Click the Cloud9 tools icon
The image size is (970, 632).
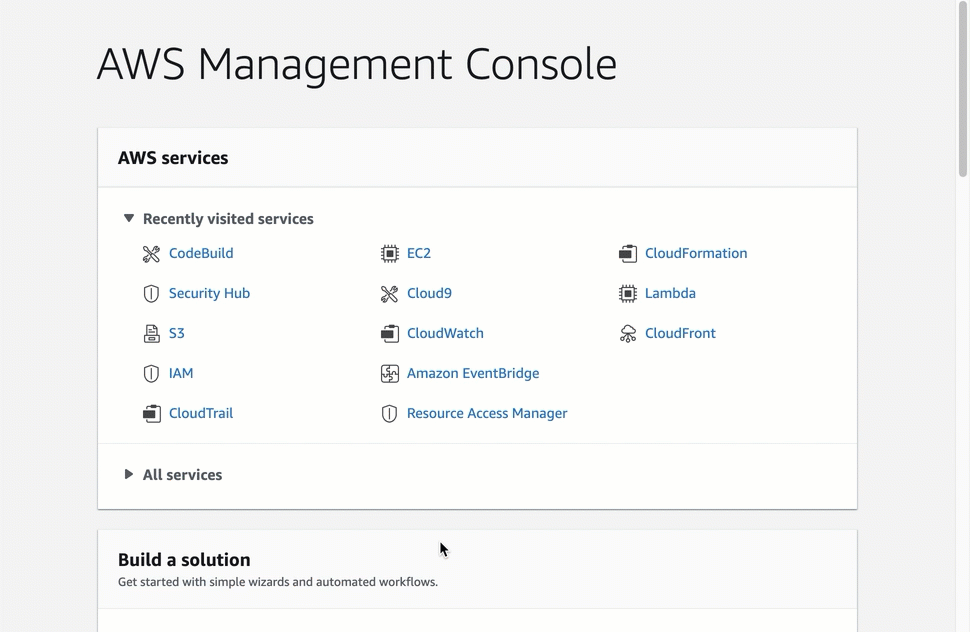pos(389,294)
